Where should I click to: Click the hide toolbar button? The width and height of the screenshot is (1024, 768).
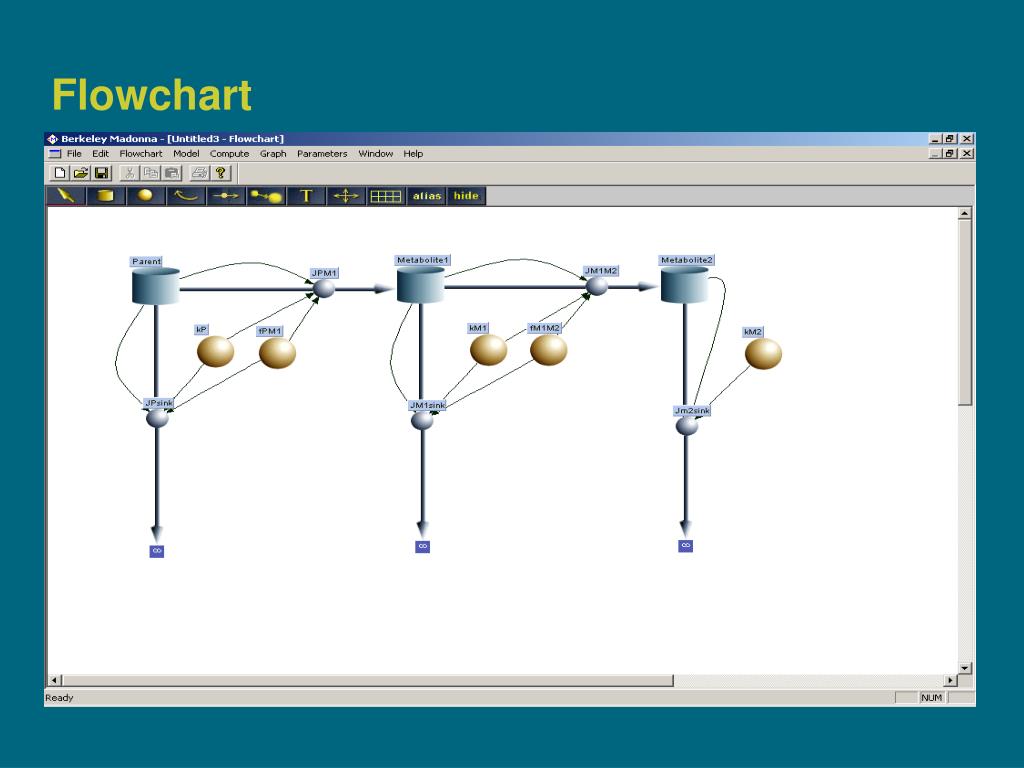pyautogui.click(x=466, y=195)
